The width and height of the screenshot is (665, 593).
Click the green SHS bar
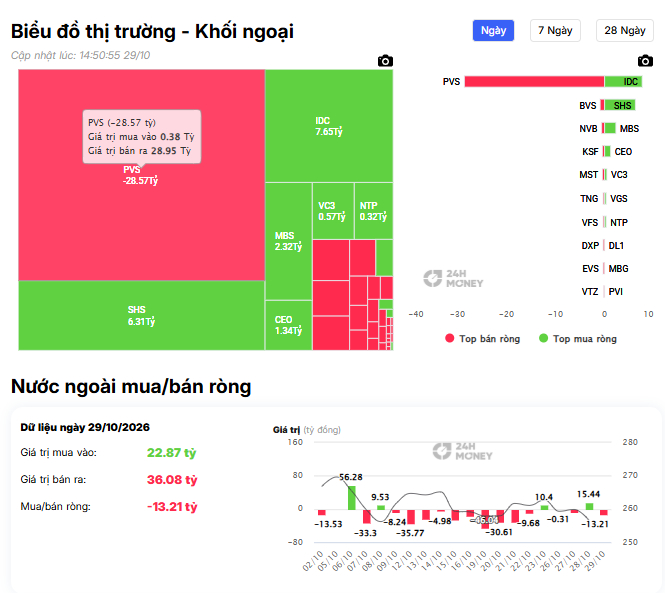click(x=620, y=105)
